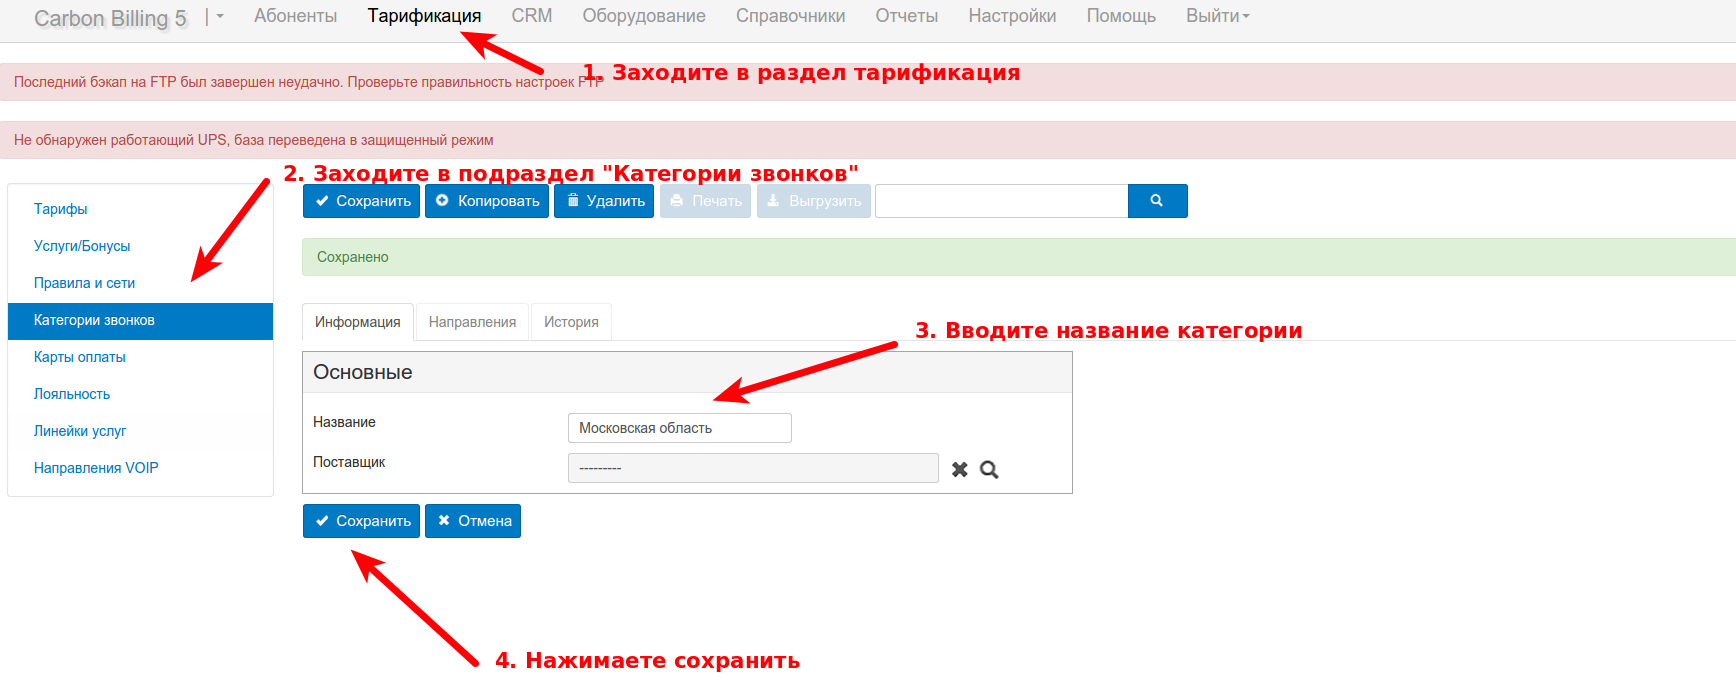Click the magnifier search button in toolbar
1736x691 pixels.
(1157, 201)
